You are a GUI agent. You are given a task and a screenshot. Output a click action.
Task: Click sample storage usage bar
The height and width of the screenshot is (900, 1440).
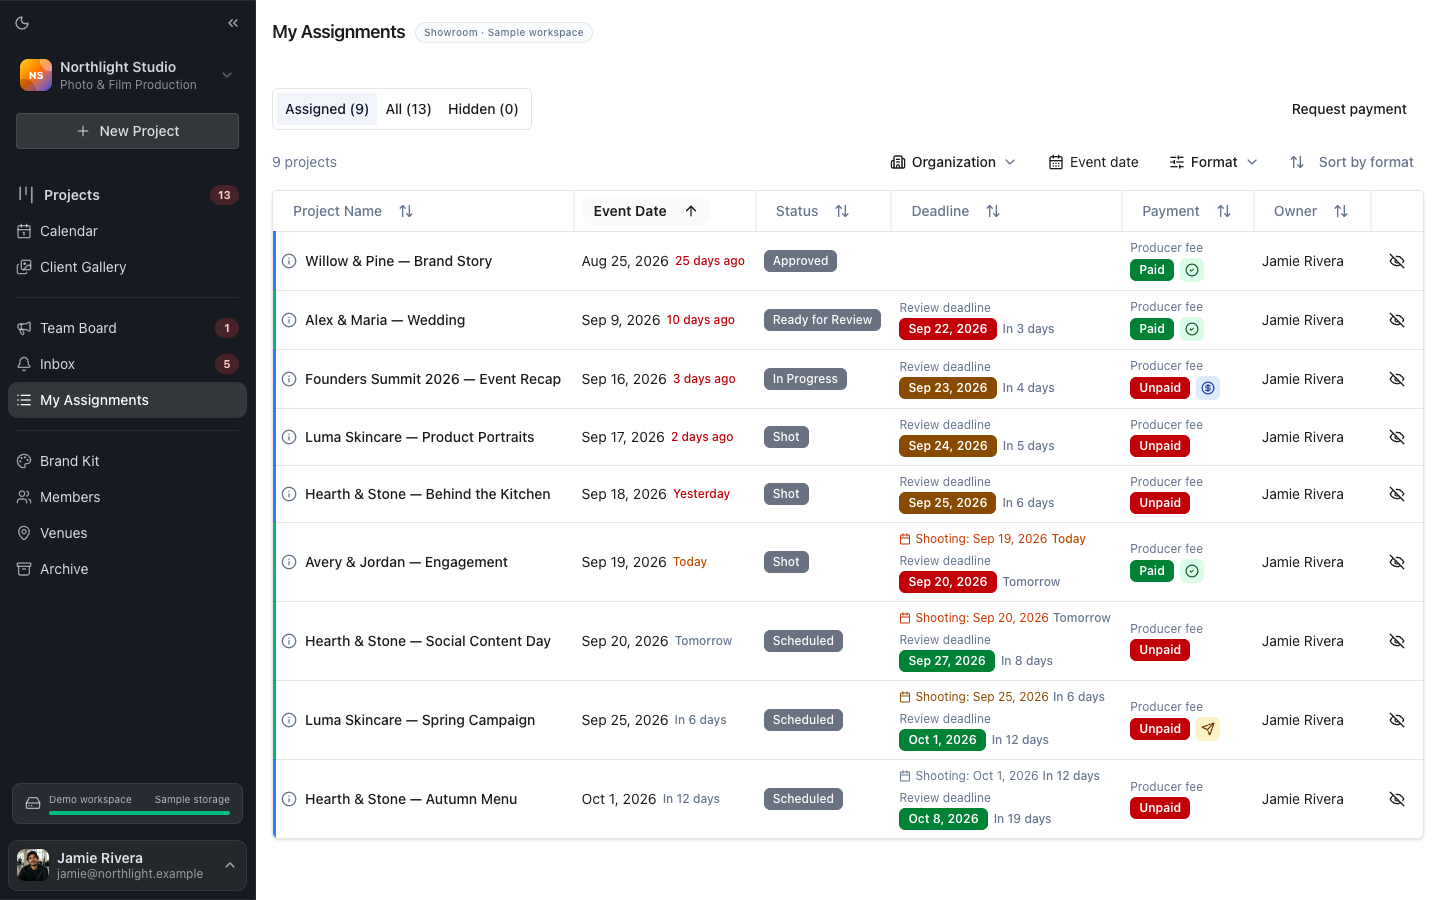tap(140, 813)
